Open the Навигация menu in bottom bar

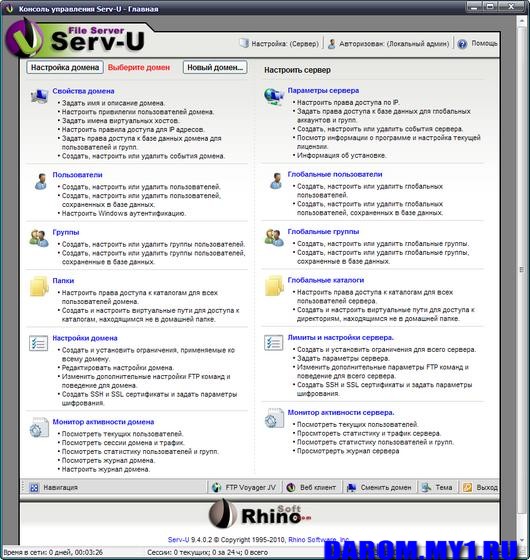click(54, 488)
